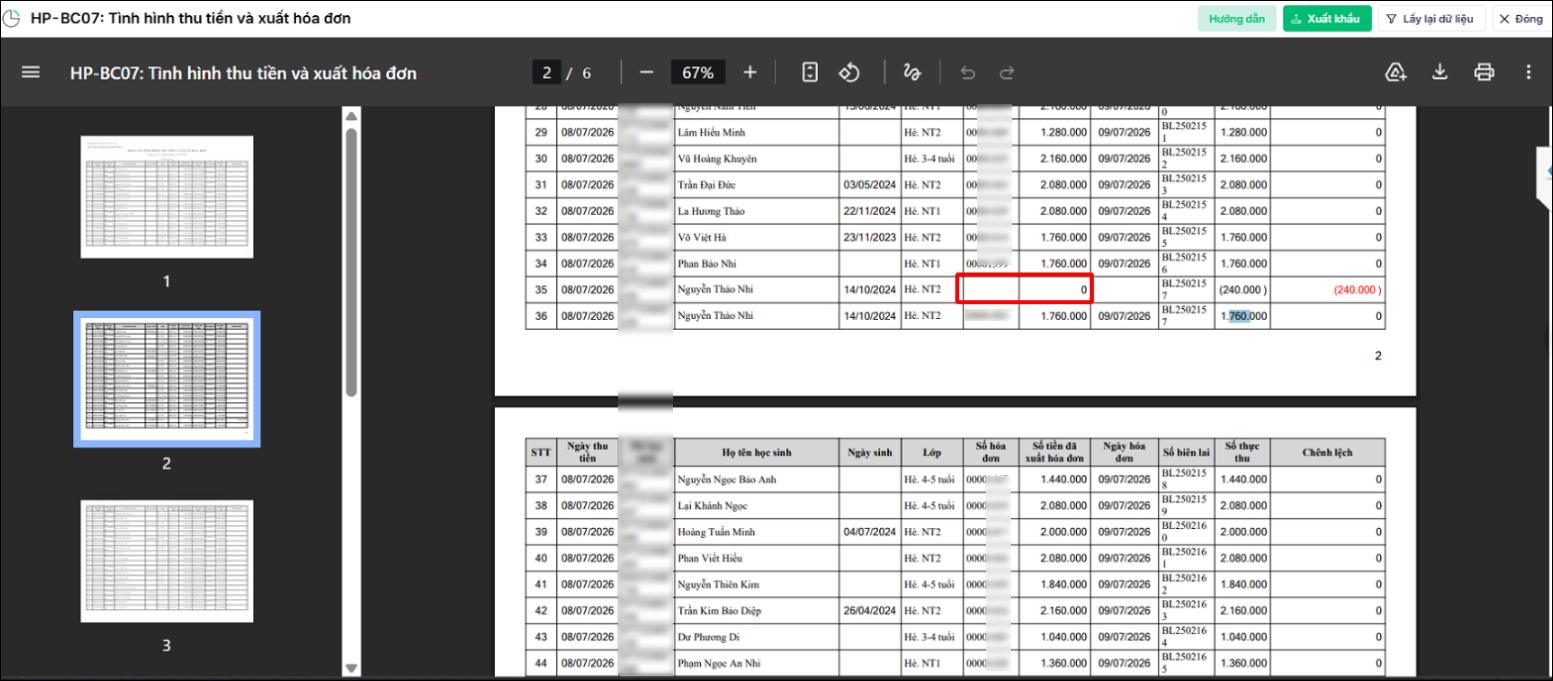This screenshot has width=1553, height=681.
Task: Click student name Vũ Hoàng Khuyên
Action: pyautogui.click(x=717, y=158)
